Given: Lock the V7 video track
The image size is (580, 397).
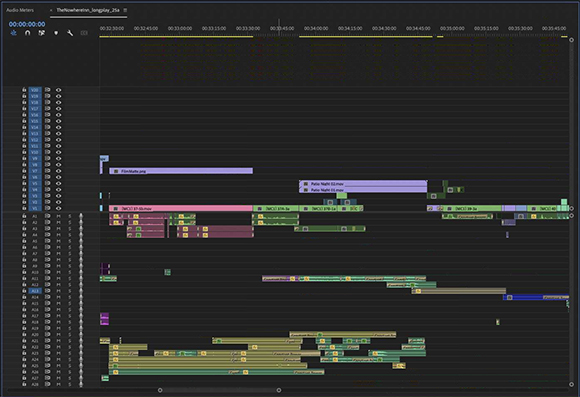Looking at the screenshot, I should tap(24, 171).
